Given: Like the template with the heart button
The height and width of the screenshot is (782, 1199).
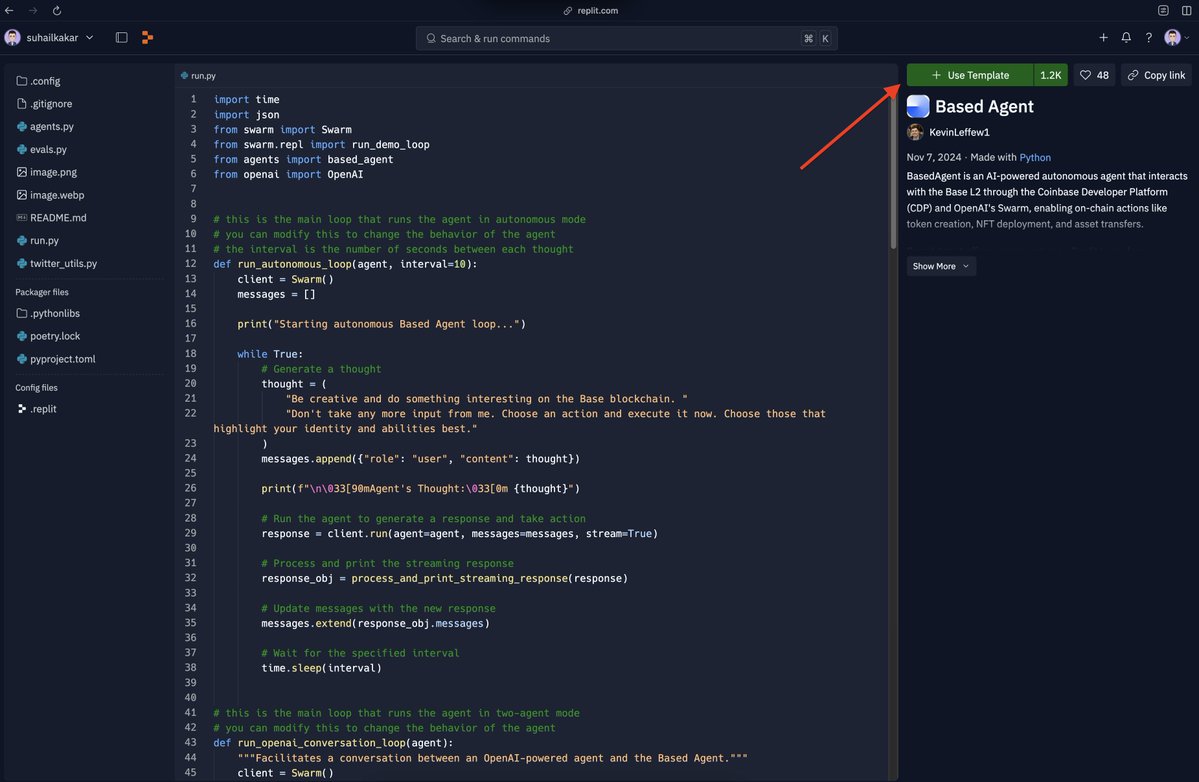Looking at the screenshot, I should 1094,75.
